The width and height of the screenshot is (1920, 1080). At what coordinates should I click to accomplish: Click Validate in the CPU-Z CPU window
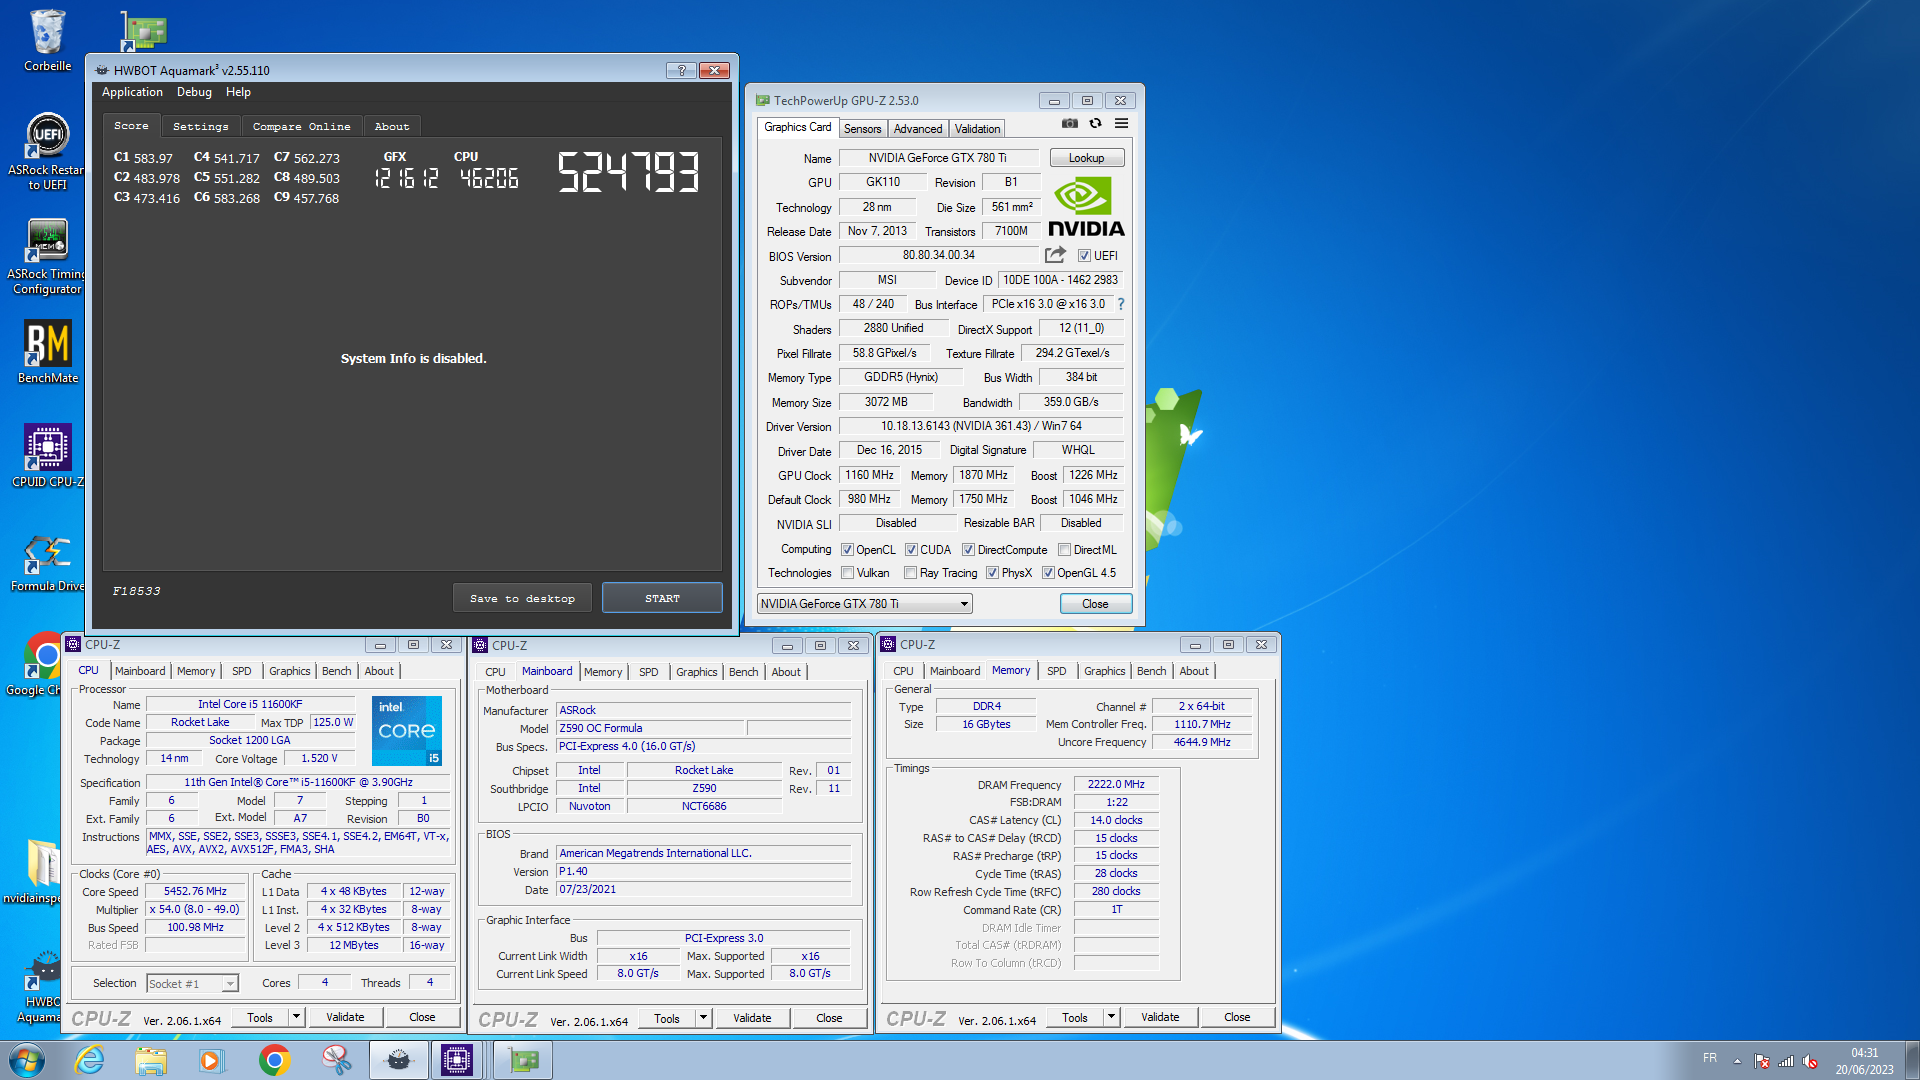[x=345, y=1017]
